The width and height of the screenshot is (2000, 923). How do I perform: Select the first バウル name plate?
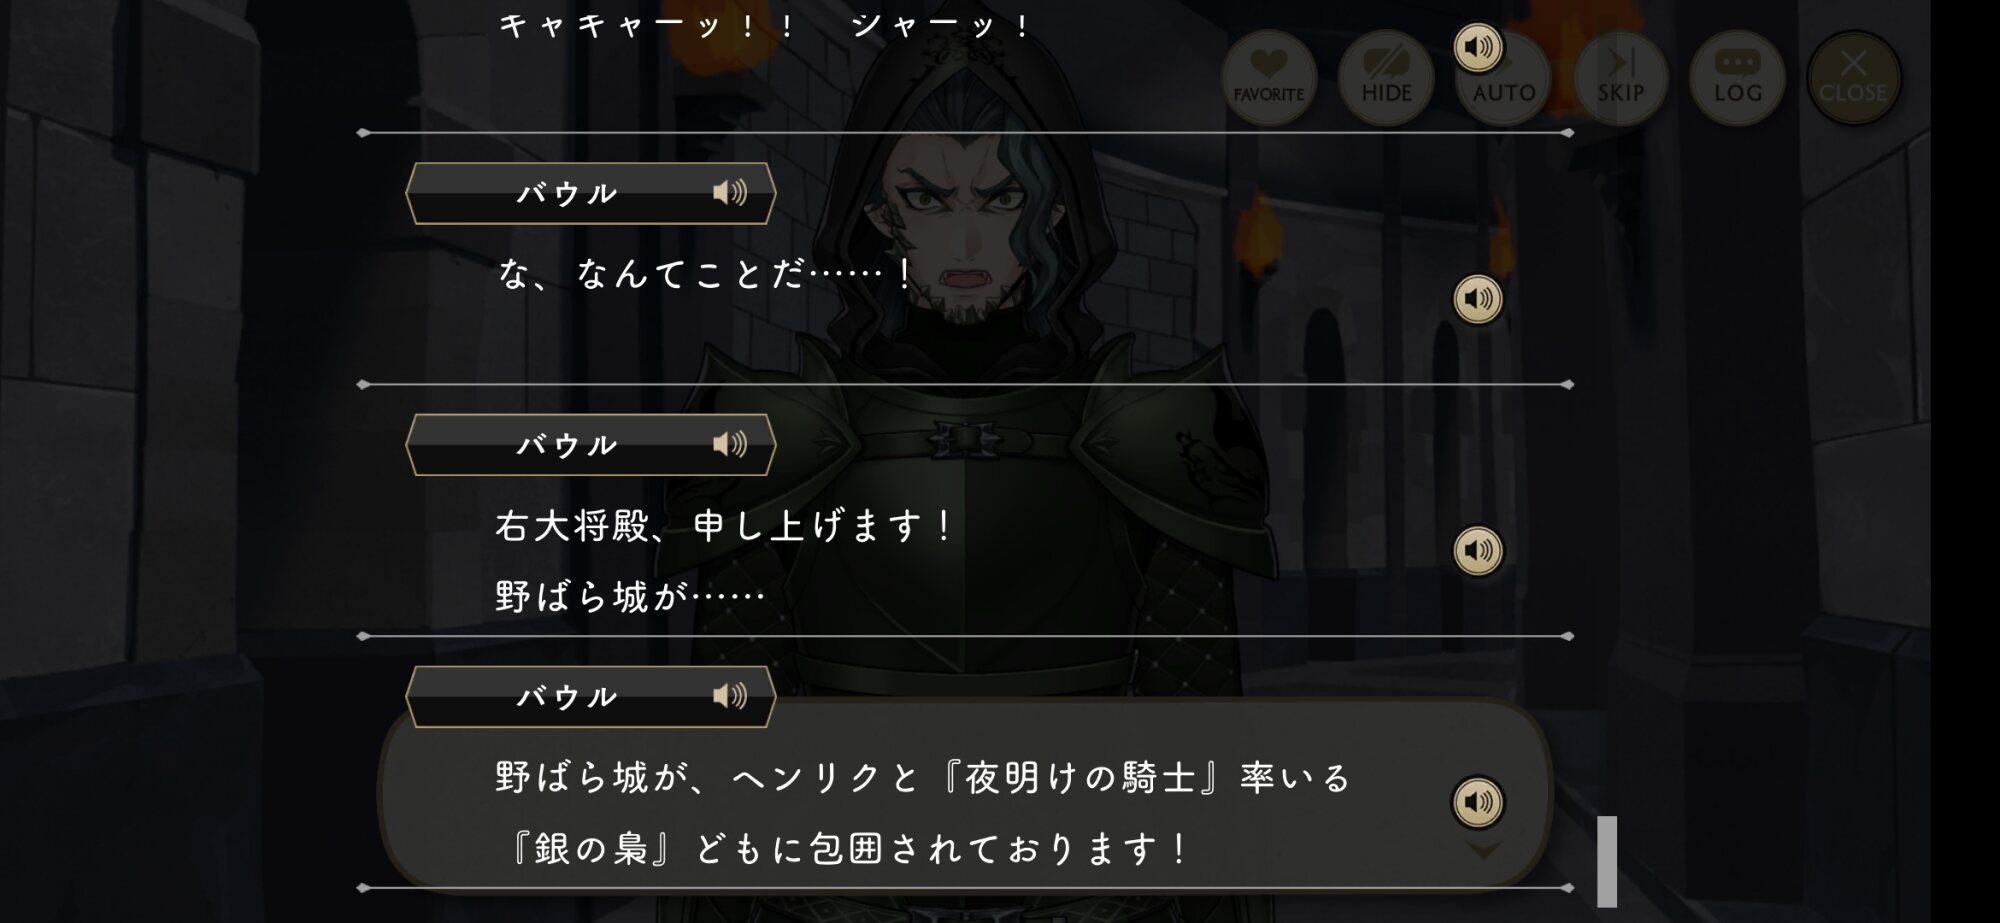590,193
